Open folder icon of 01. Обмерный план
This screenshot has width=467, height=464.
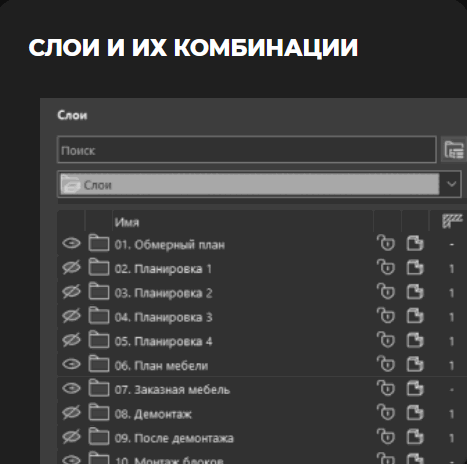coord(99,243)
